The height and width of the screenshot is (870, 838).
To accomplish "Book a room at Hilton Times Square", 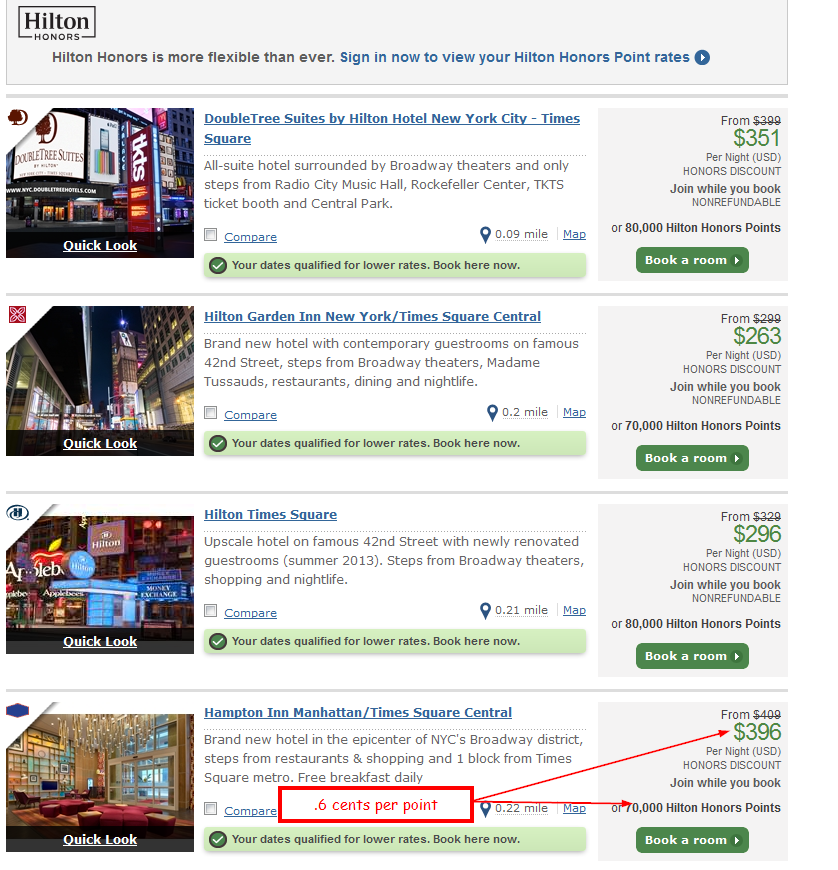I will pos(692,656).
